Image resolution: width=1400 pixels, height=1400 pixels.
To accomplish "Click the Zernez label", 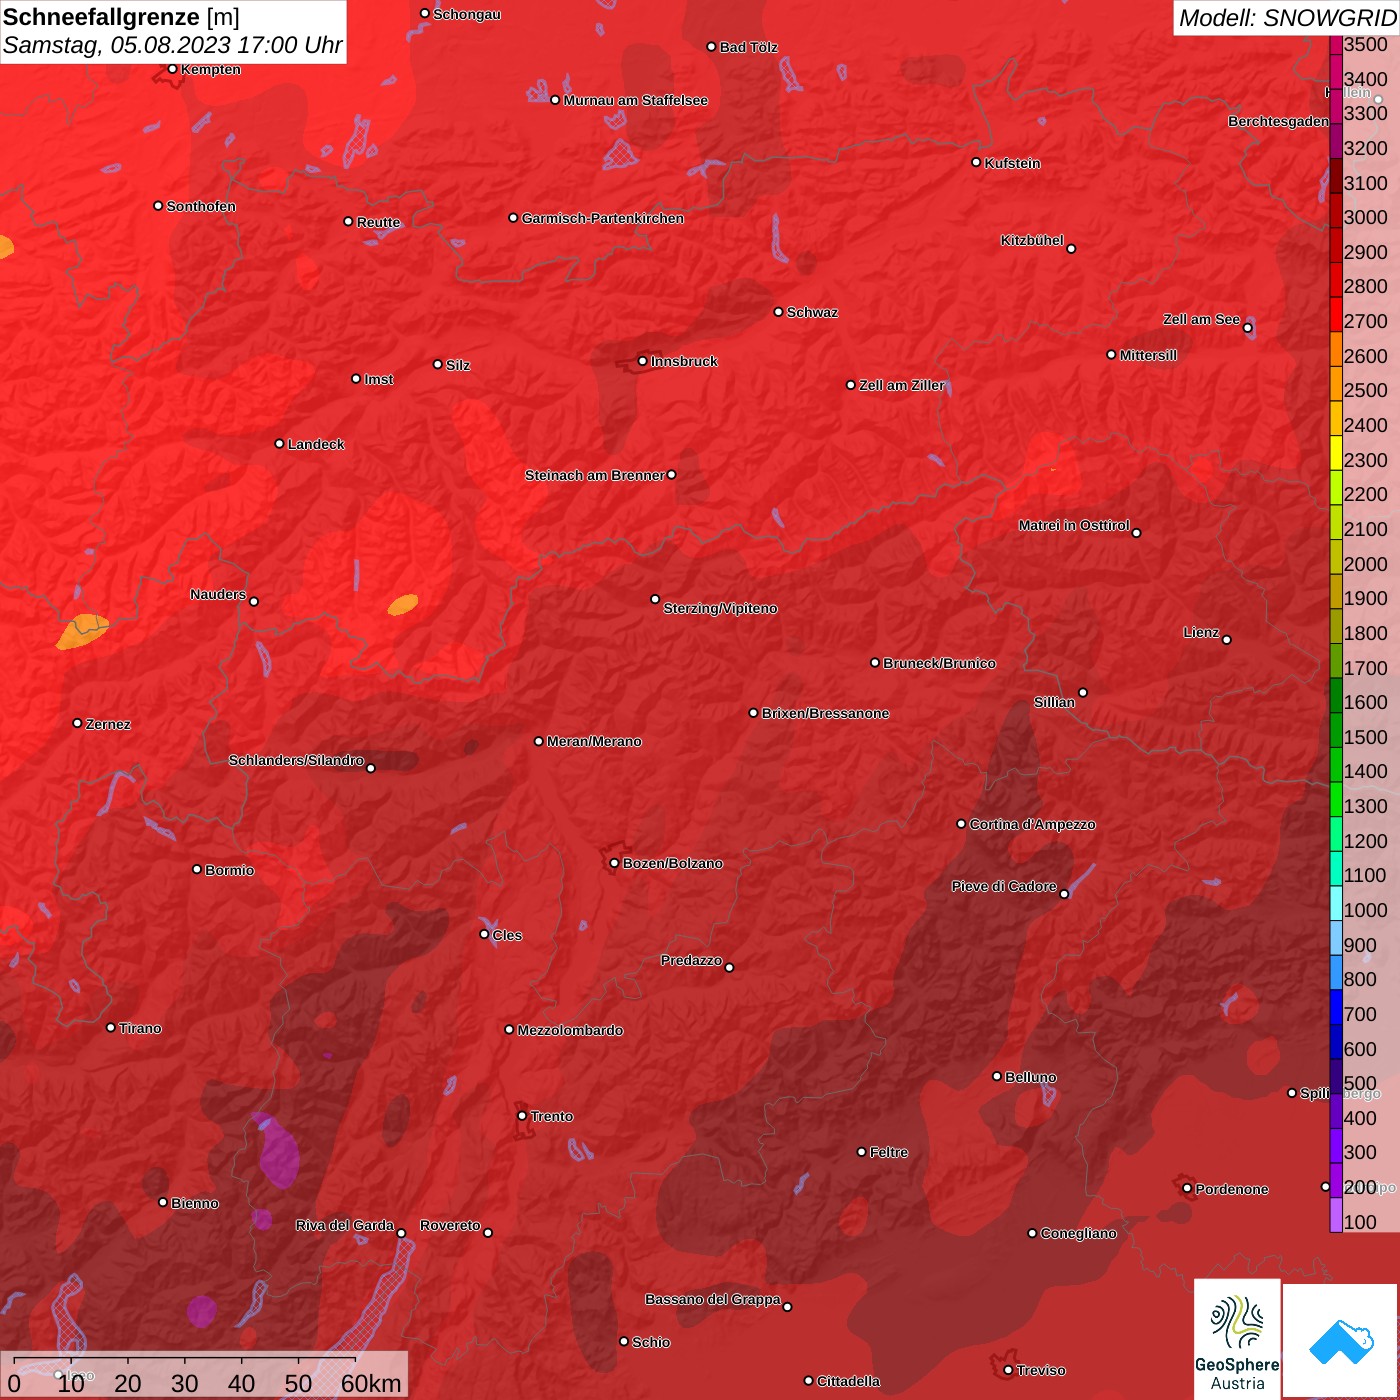I will (108, 724).
